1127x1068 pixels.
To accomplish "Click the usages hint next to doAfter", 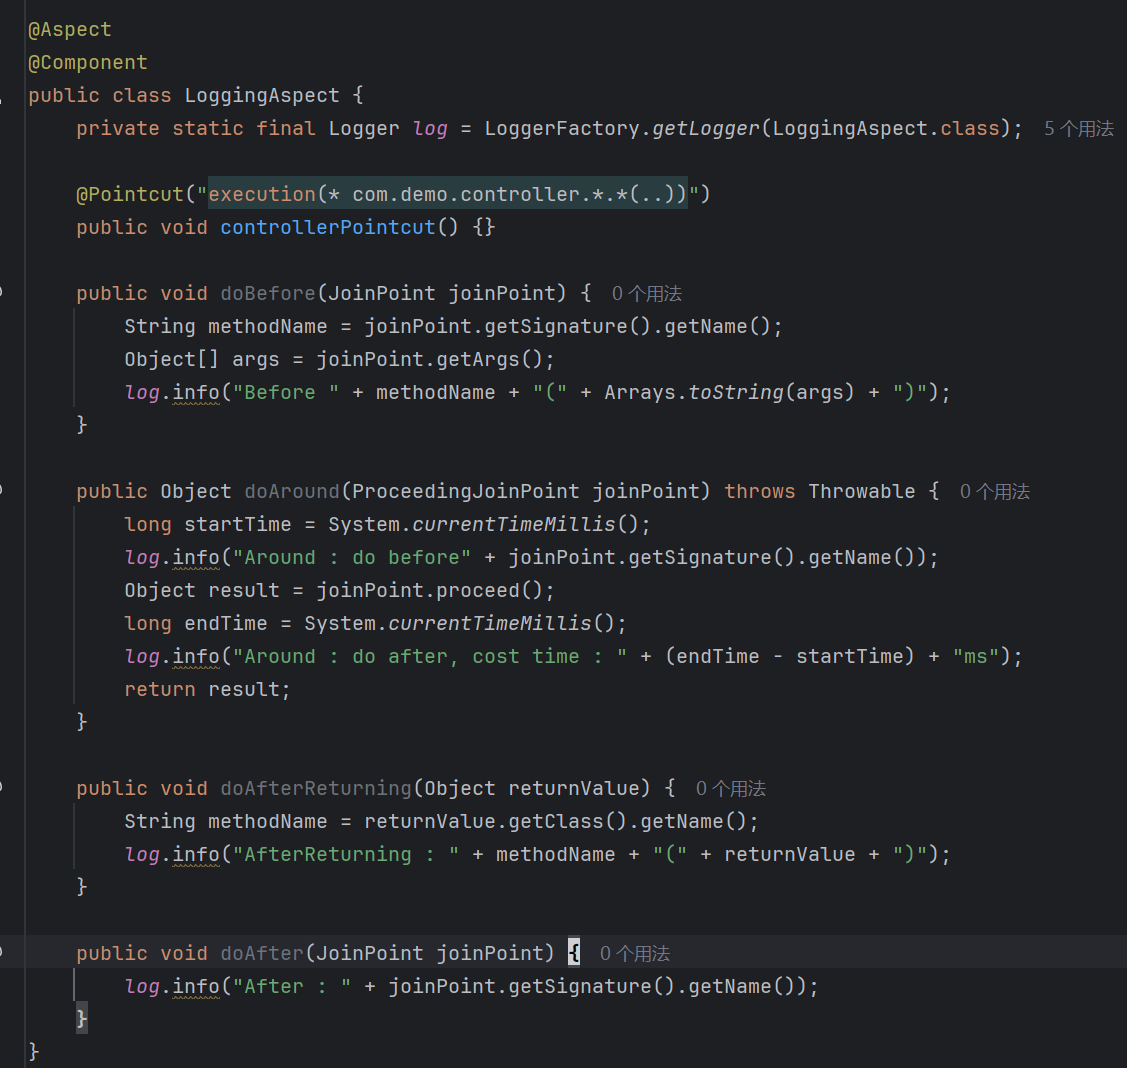I will point(634,954).
